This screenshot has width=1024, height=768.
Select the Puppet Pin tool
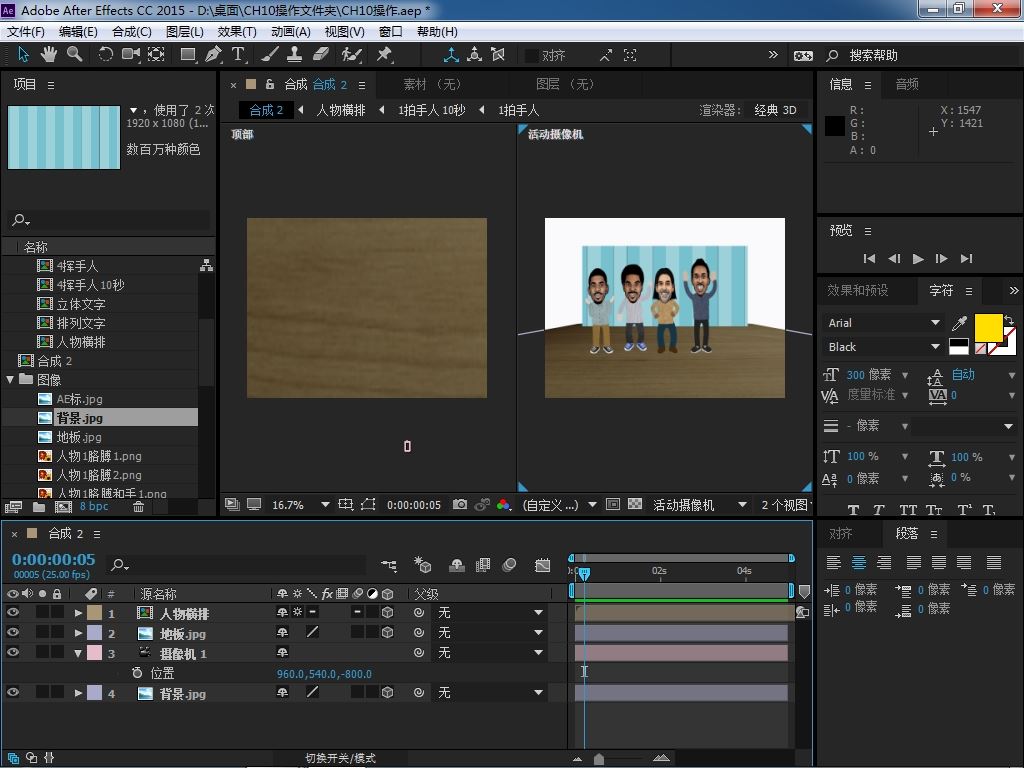click(384, 55)
